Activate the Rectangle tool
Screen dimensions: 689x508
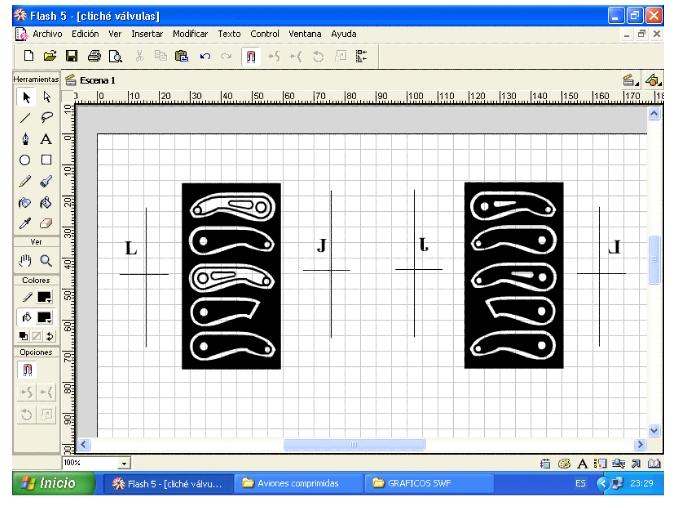[x=46, y=160]
